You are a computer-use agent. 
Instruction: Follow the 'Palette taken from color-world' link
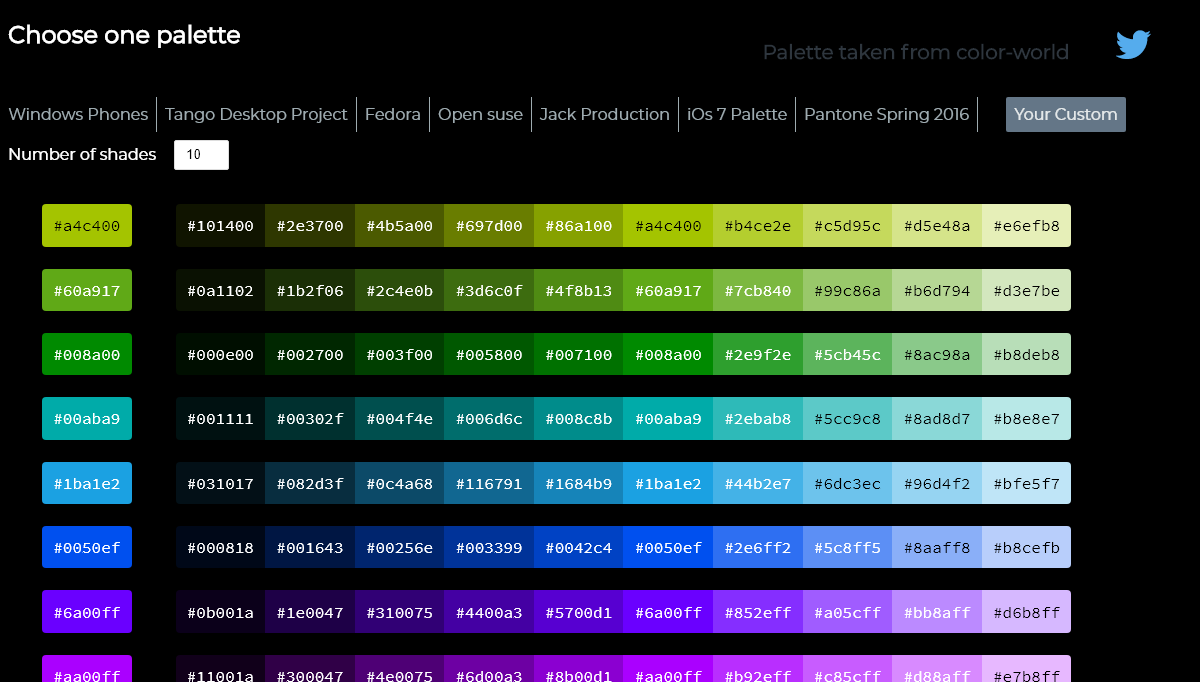(x=915, y=52)
